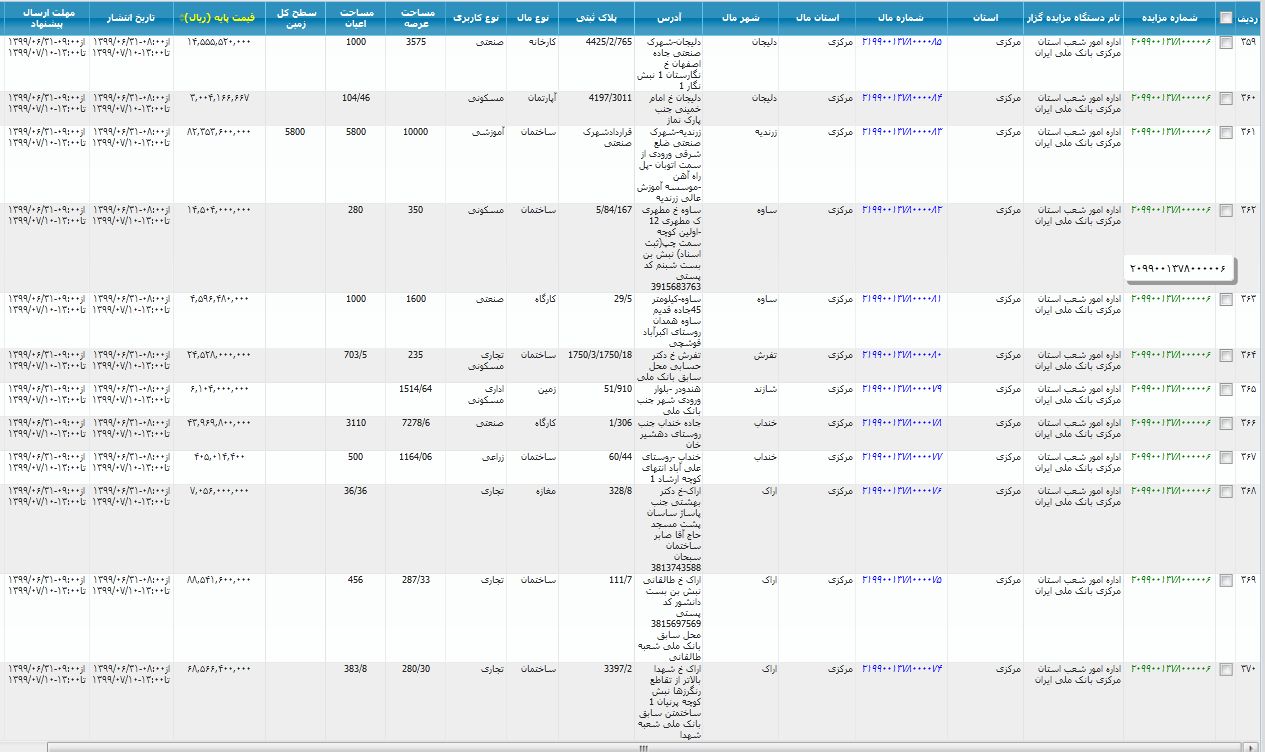1265x752 pixels.
Task: Check the row ۳۶۱ checkbox
Action: [1226, 134]
